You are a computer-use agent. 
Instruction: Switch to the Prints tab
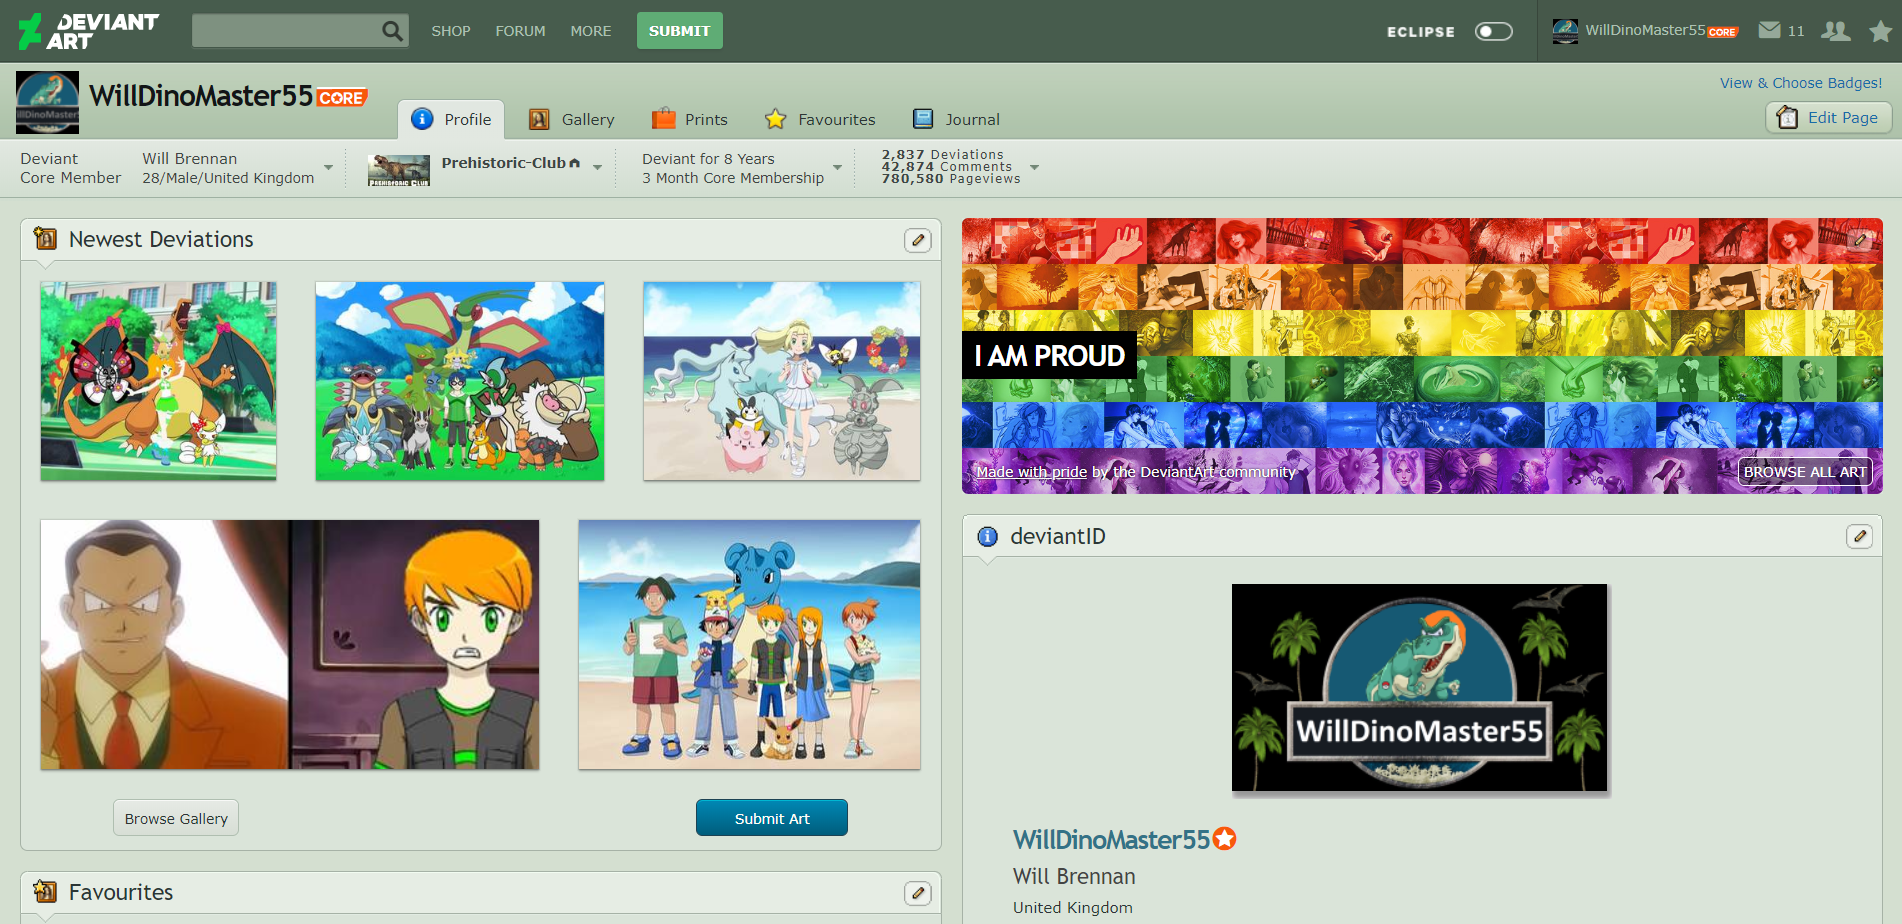coord(690,119)
